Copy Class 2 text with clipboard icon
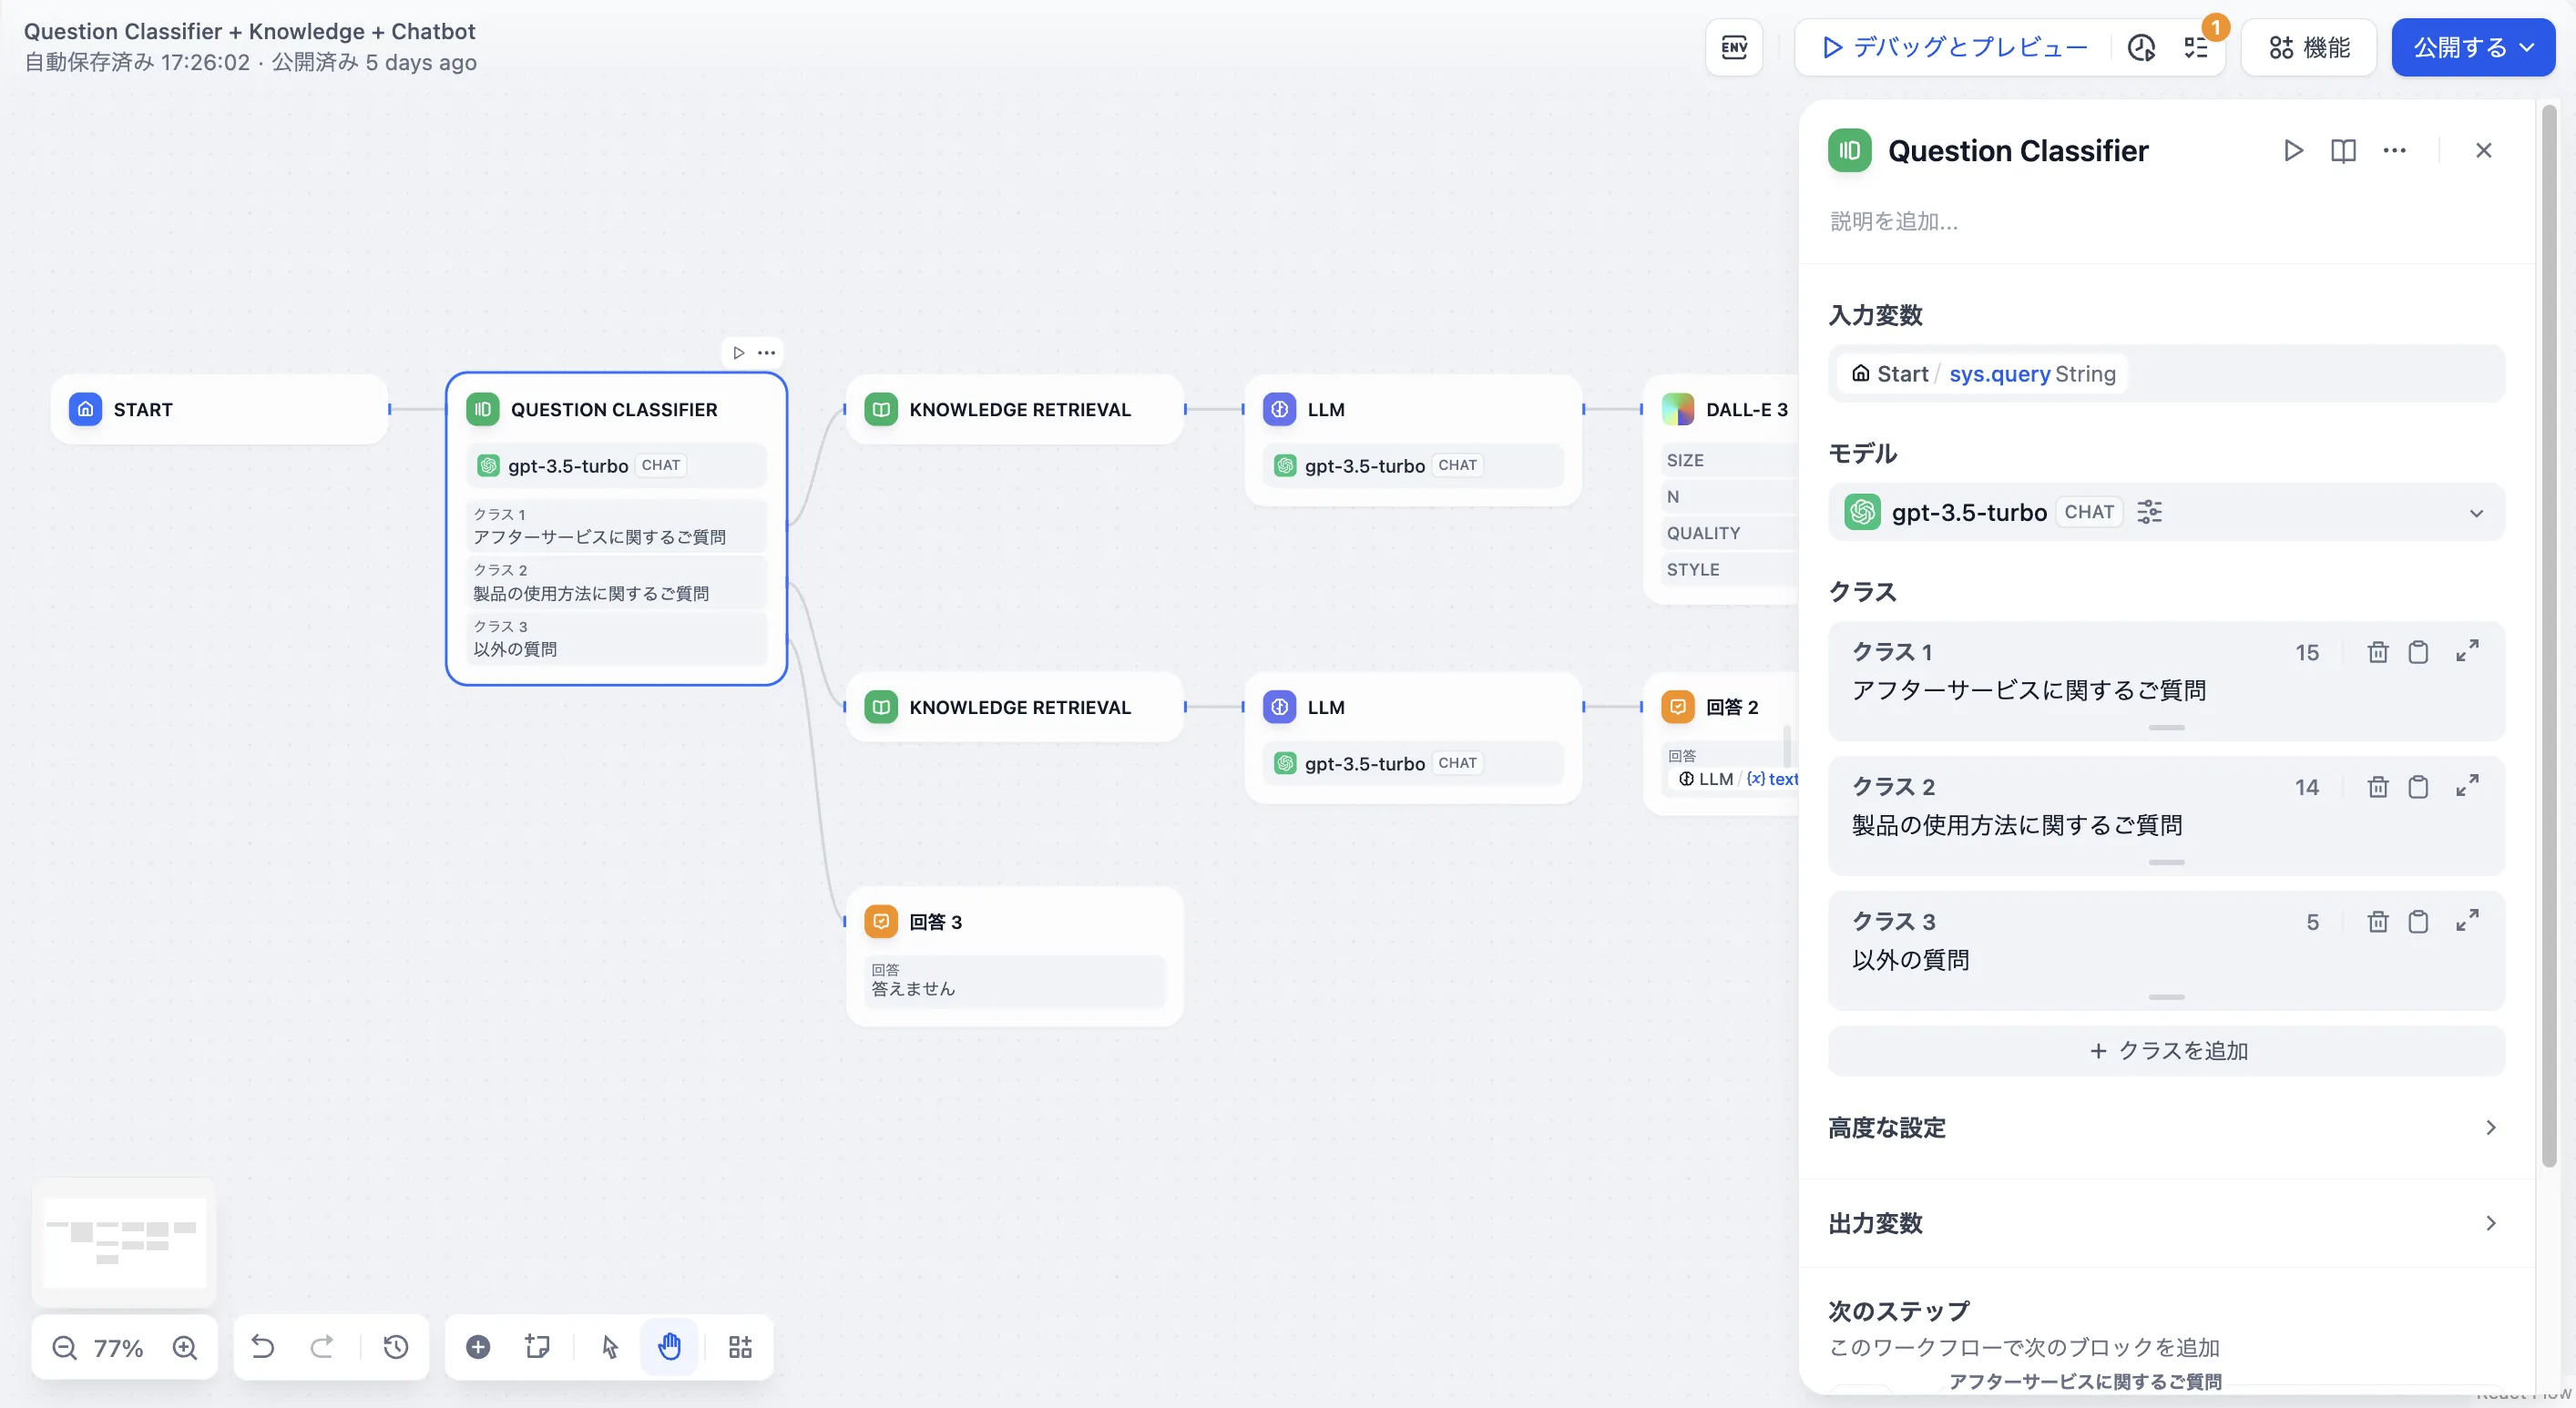This screenshot has height=1408, width=2576. (x=2418, y=787)
